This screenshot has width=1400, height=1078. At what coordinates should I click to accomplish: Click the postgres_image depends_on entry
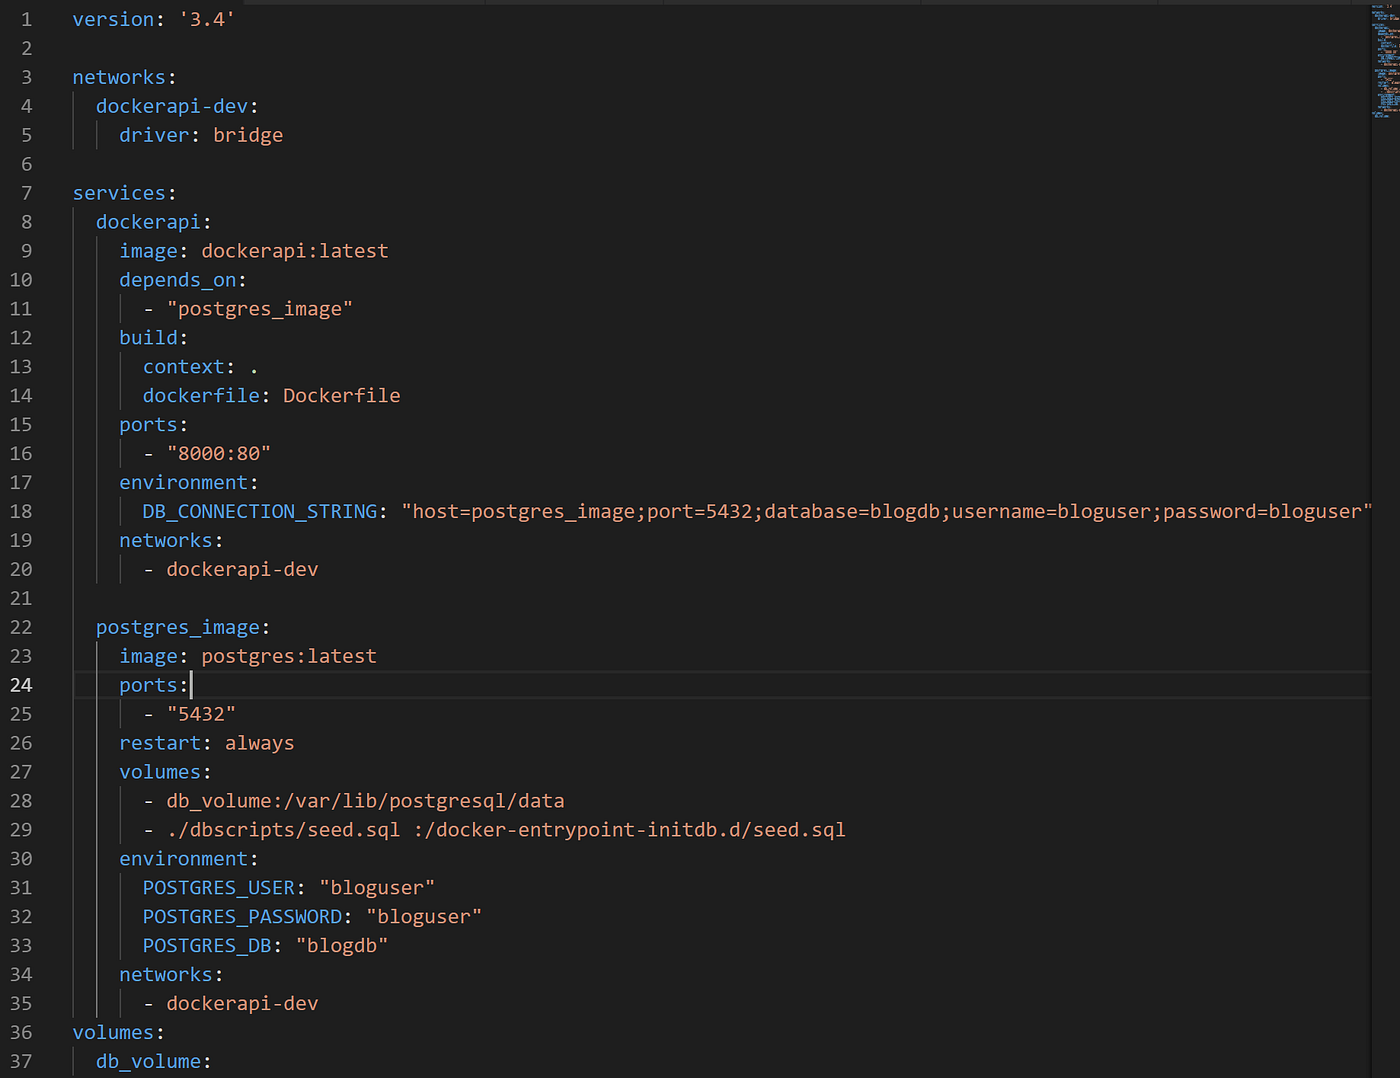point(259,308)
